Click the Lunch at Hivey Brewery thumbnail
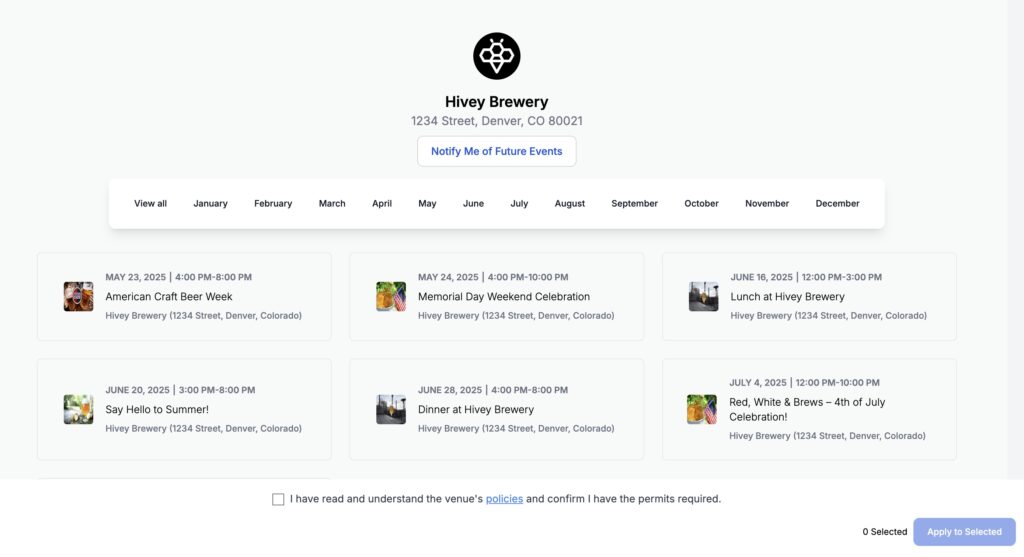Screen dimensions: 1024x557 coord(703,296)
